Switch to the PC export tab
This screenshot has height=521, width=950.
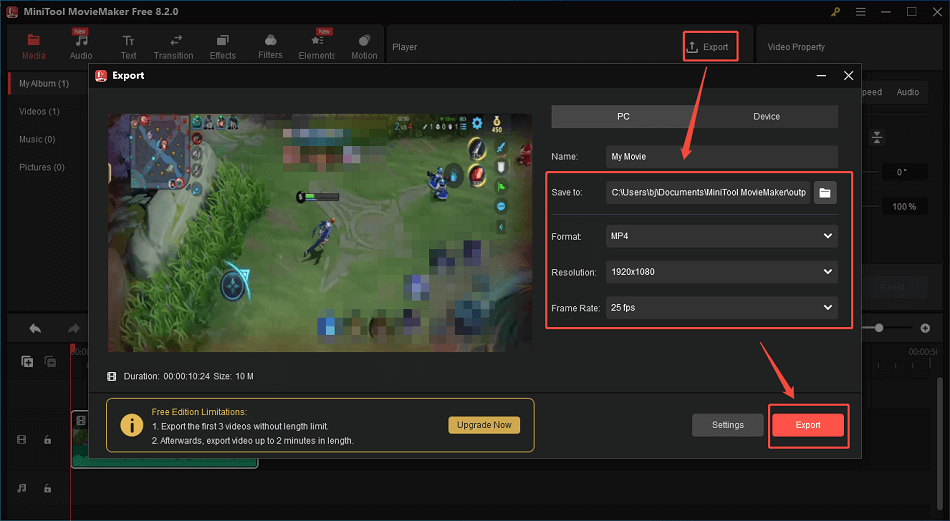(623, 116)
